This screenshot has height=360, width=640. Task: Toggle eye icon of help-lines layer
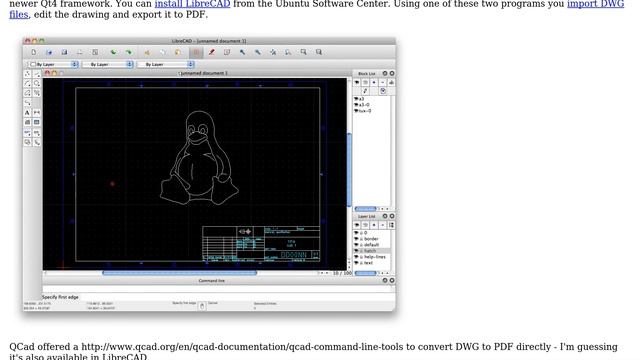tap(356, 257)
